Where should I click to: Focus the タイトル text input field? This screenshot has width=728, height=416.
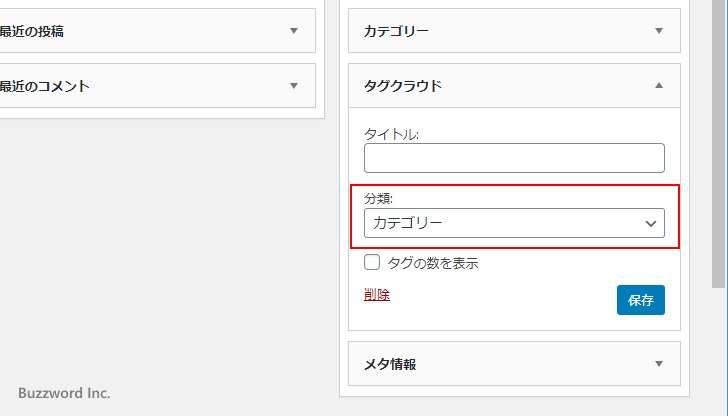514,158
